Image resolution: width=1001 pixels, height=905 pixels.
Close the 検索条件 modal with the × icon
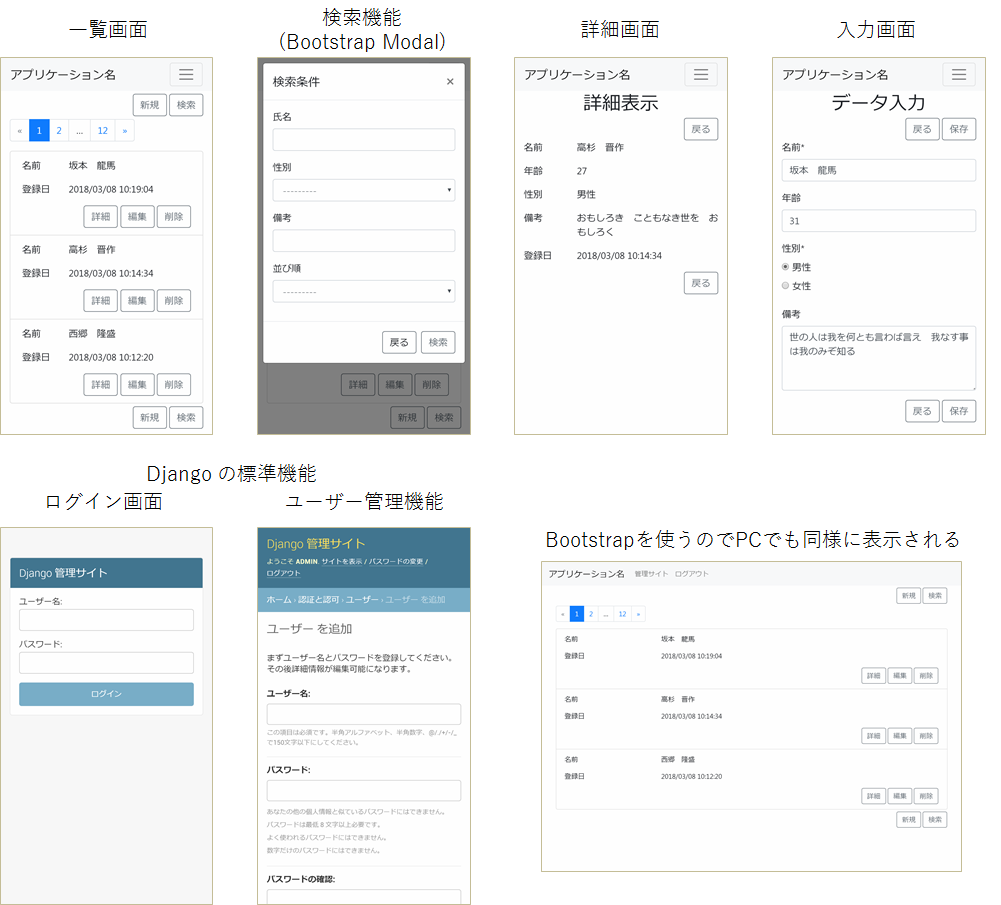[449, 82]
